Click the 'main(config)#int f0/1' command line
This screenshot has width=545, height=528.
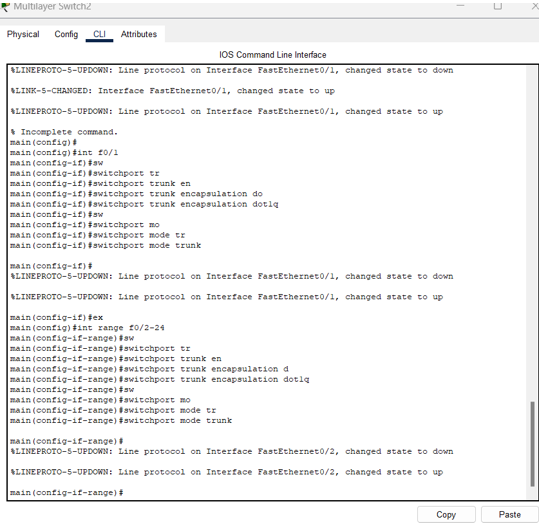(x=64, y=152)
